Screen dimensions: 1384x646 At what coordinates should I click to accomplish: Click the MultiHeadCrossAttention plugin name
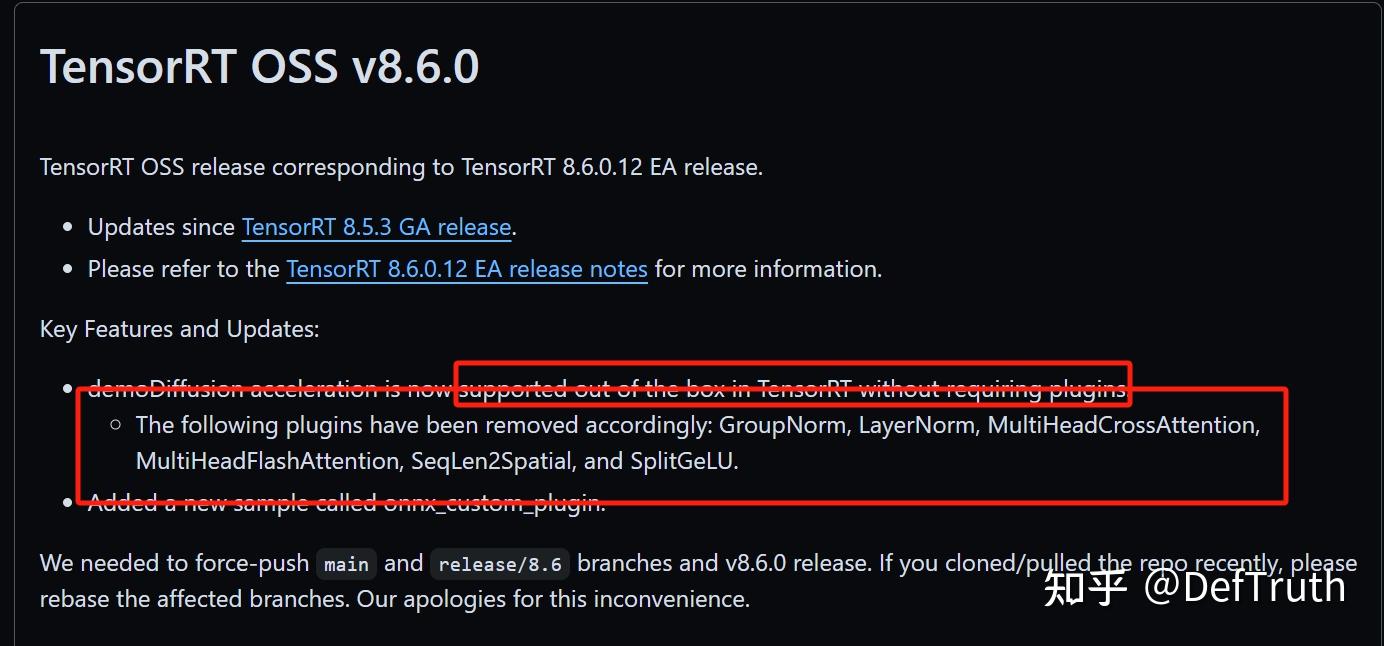pos(1122,425)
